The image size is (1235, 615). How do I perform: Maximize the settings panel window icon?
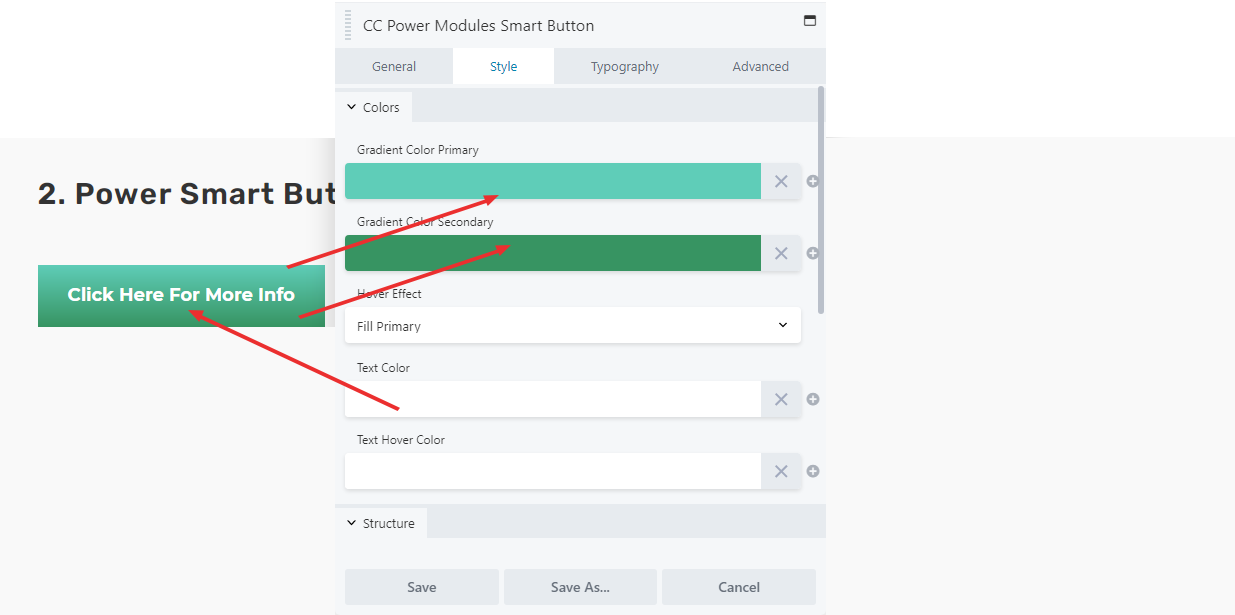(x=810, y=20)
